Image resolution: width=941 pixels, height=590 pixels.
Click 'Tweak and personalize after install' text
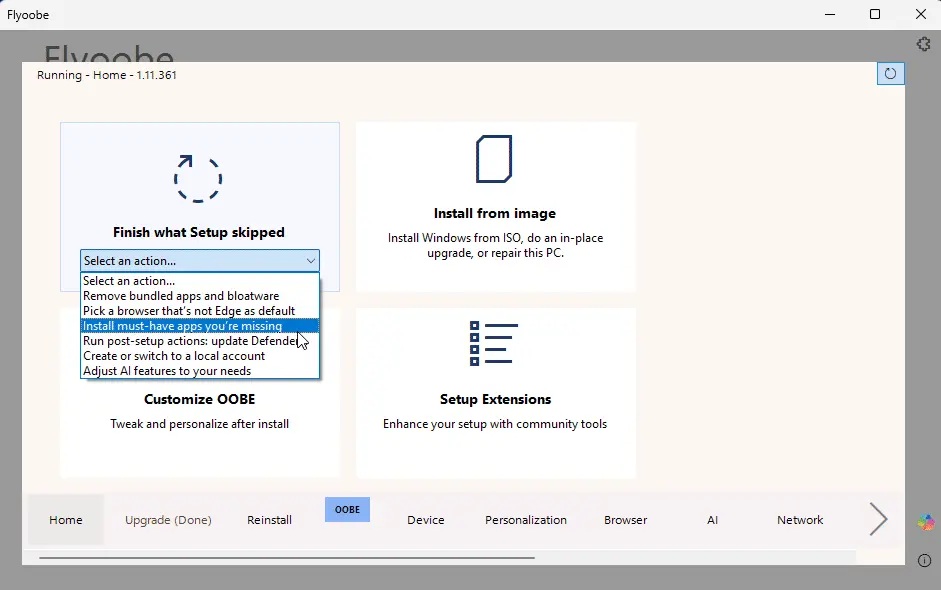pyautogui.click(x=200, y=424)
